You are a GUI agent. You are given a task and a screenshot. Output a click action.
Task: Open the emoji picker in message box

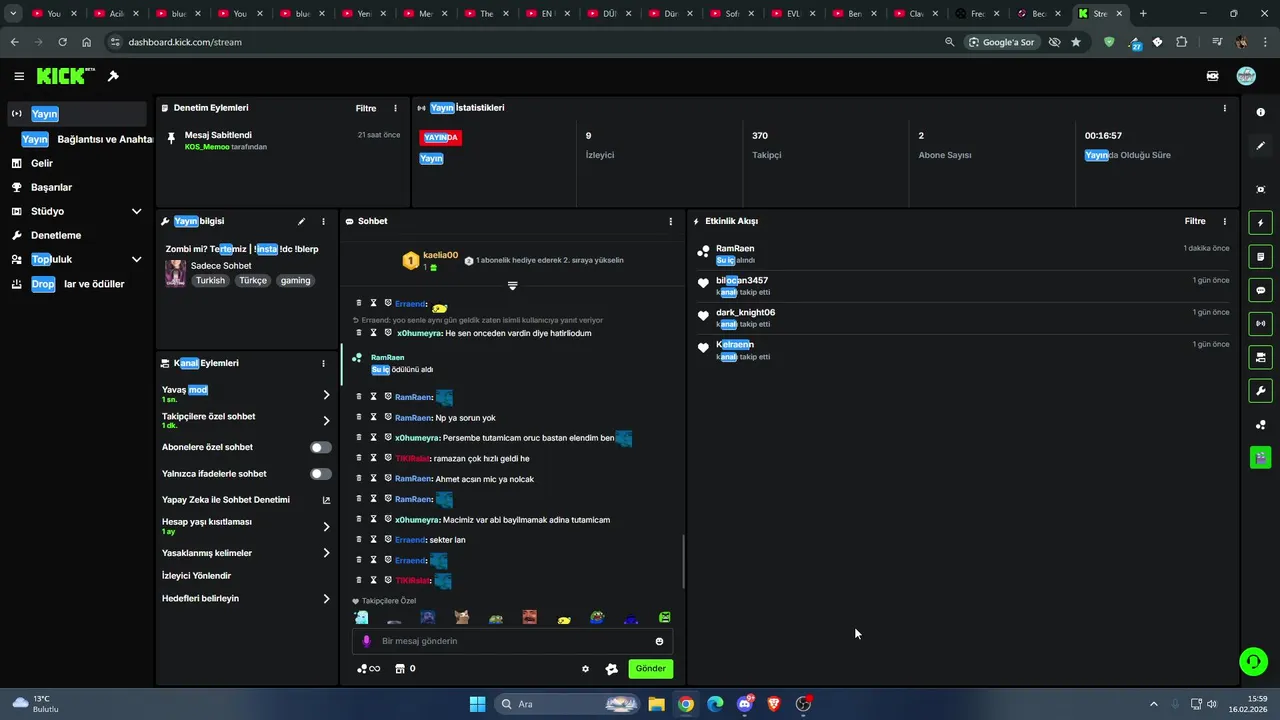(x=659, y=641)
